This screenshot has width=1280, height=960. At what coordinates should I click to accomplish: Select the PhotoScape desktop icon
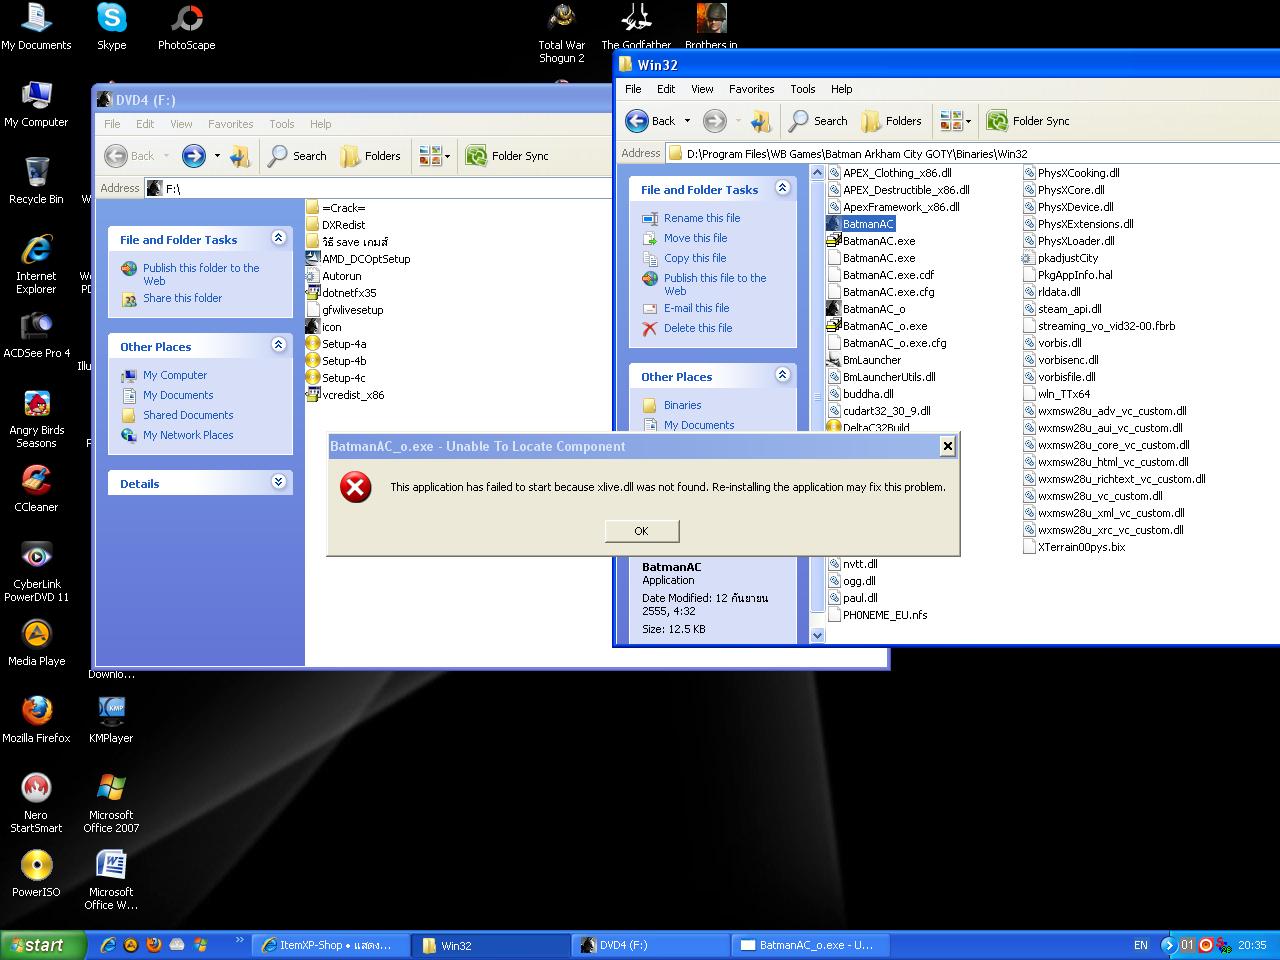click(186, 27)
